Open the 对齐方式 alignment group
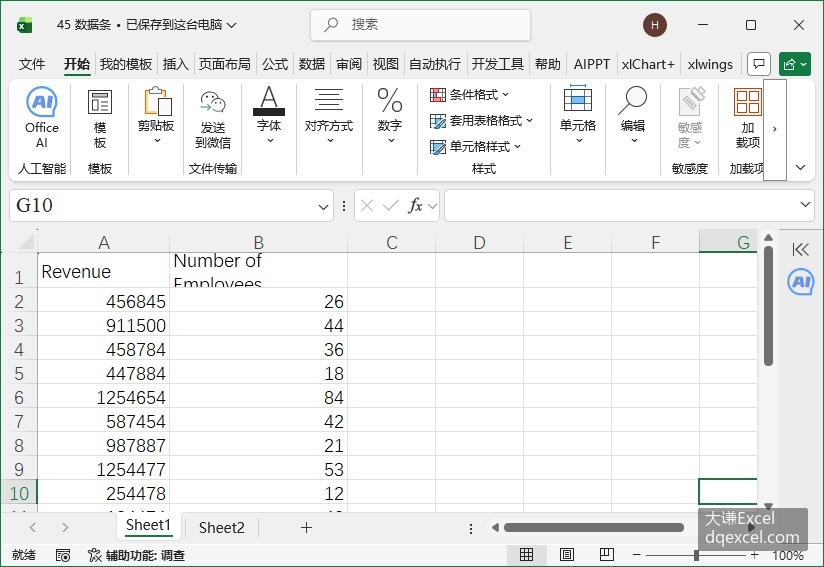Viewport: 824px width, 567px height. point(329,115)
